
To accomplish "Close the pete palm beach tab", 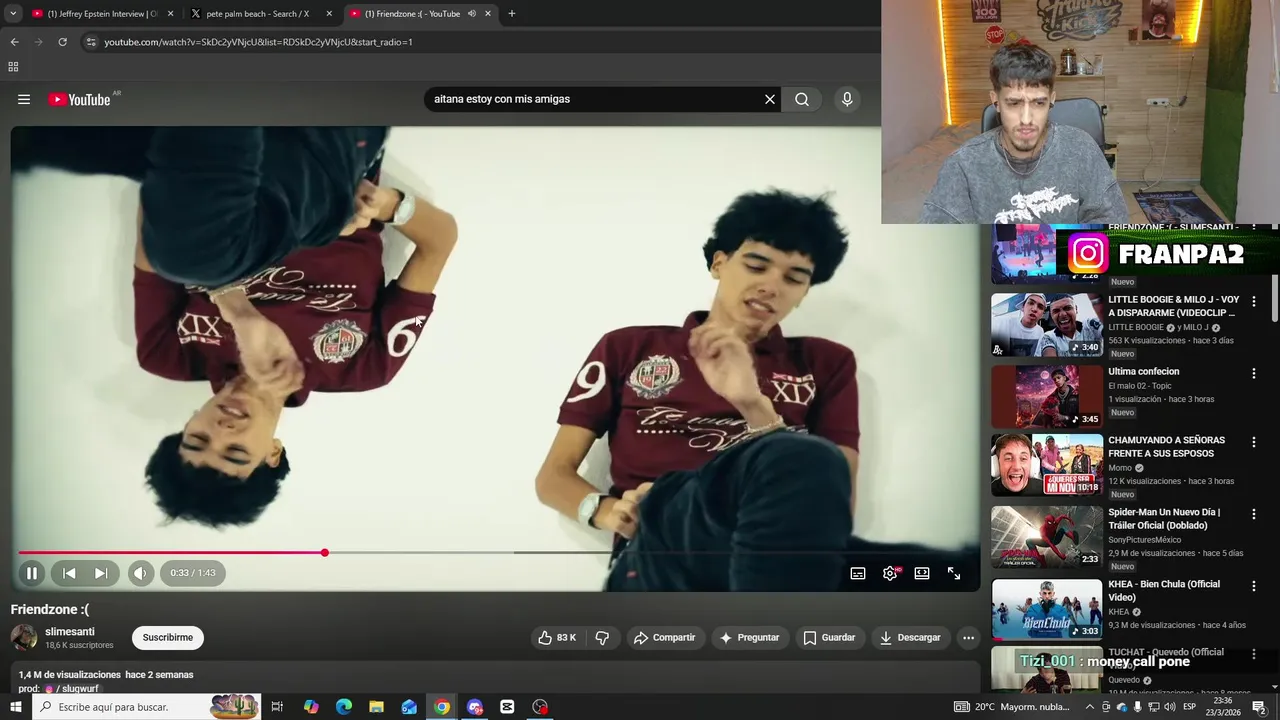I will click(x=329, y=13).
